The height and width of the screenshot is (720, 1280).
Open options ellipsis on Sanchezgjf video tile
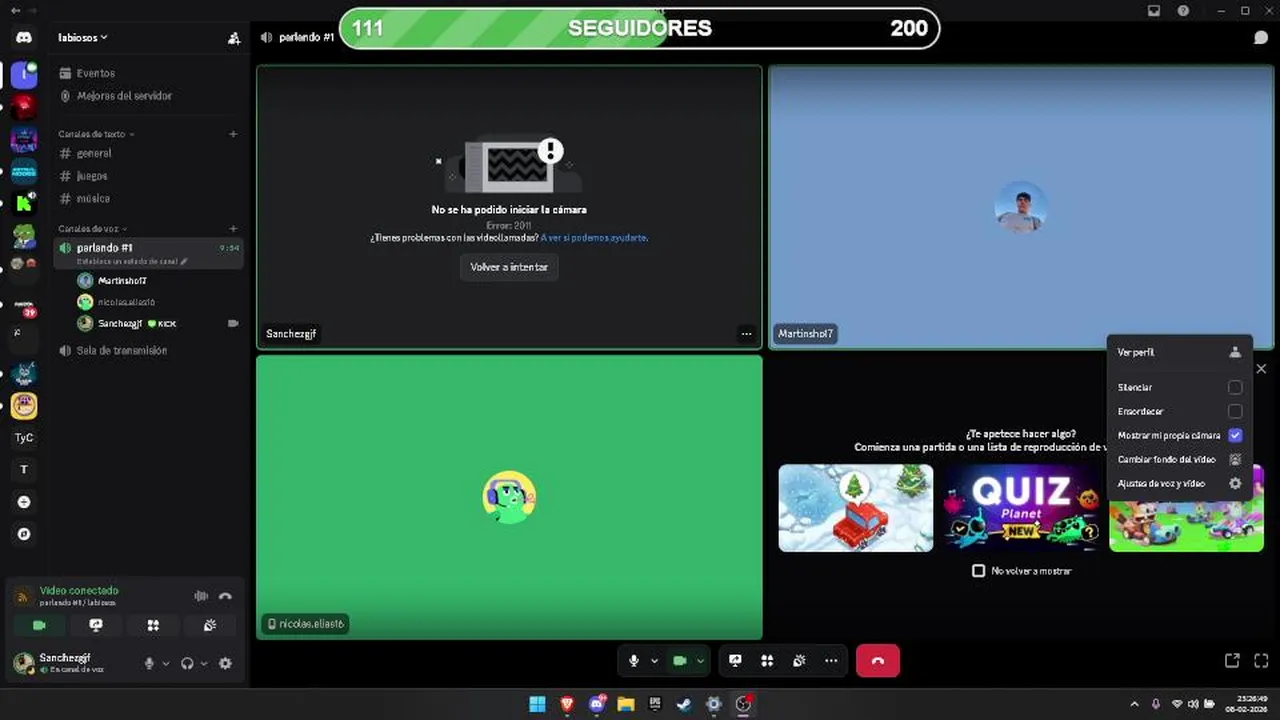pos(746,334)
